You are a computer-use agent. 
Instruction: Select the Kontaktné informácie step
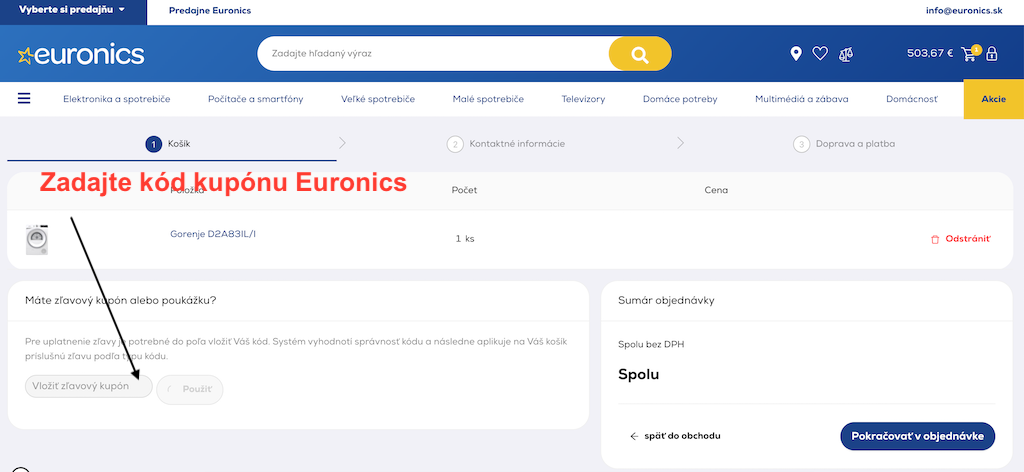(506, 144)
